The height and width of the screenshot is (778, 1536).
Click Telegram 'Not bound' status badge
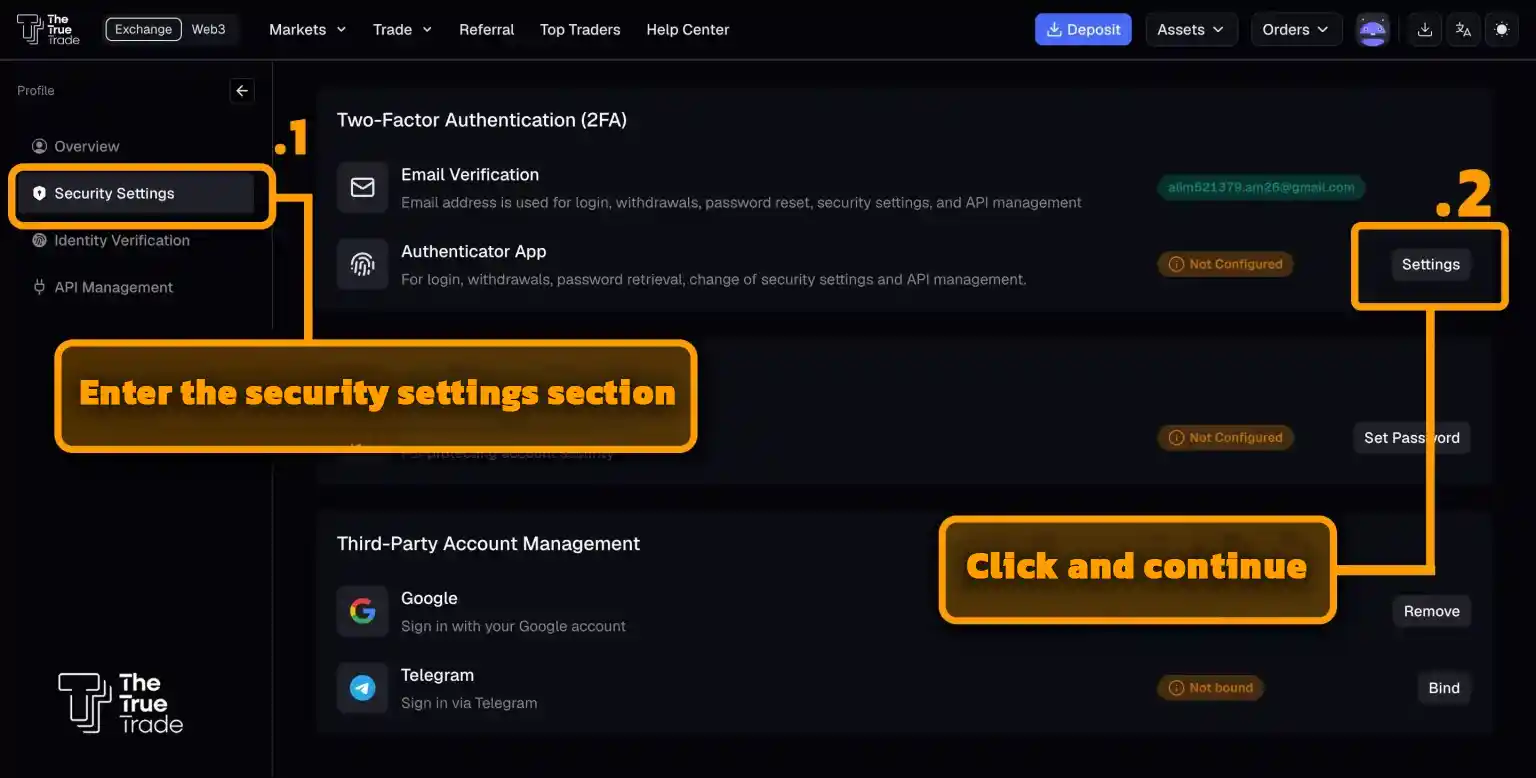pos(1211,688)
